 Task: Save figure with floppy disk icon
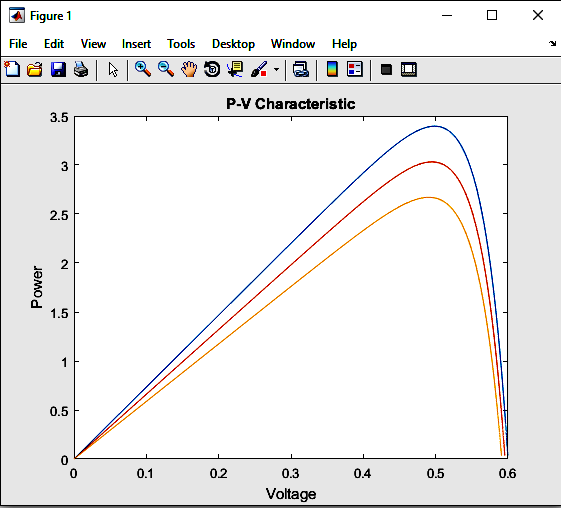pyautogui.click(x=58, y=69)
